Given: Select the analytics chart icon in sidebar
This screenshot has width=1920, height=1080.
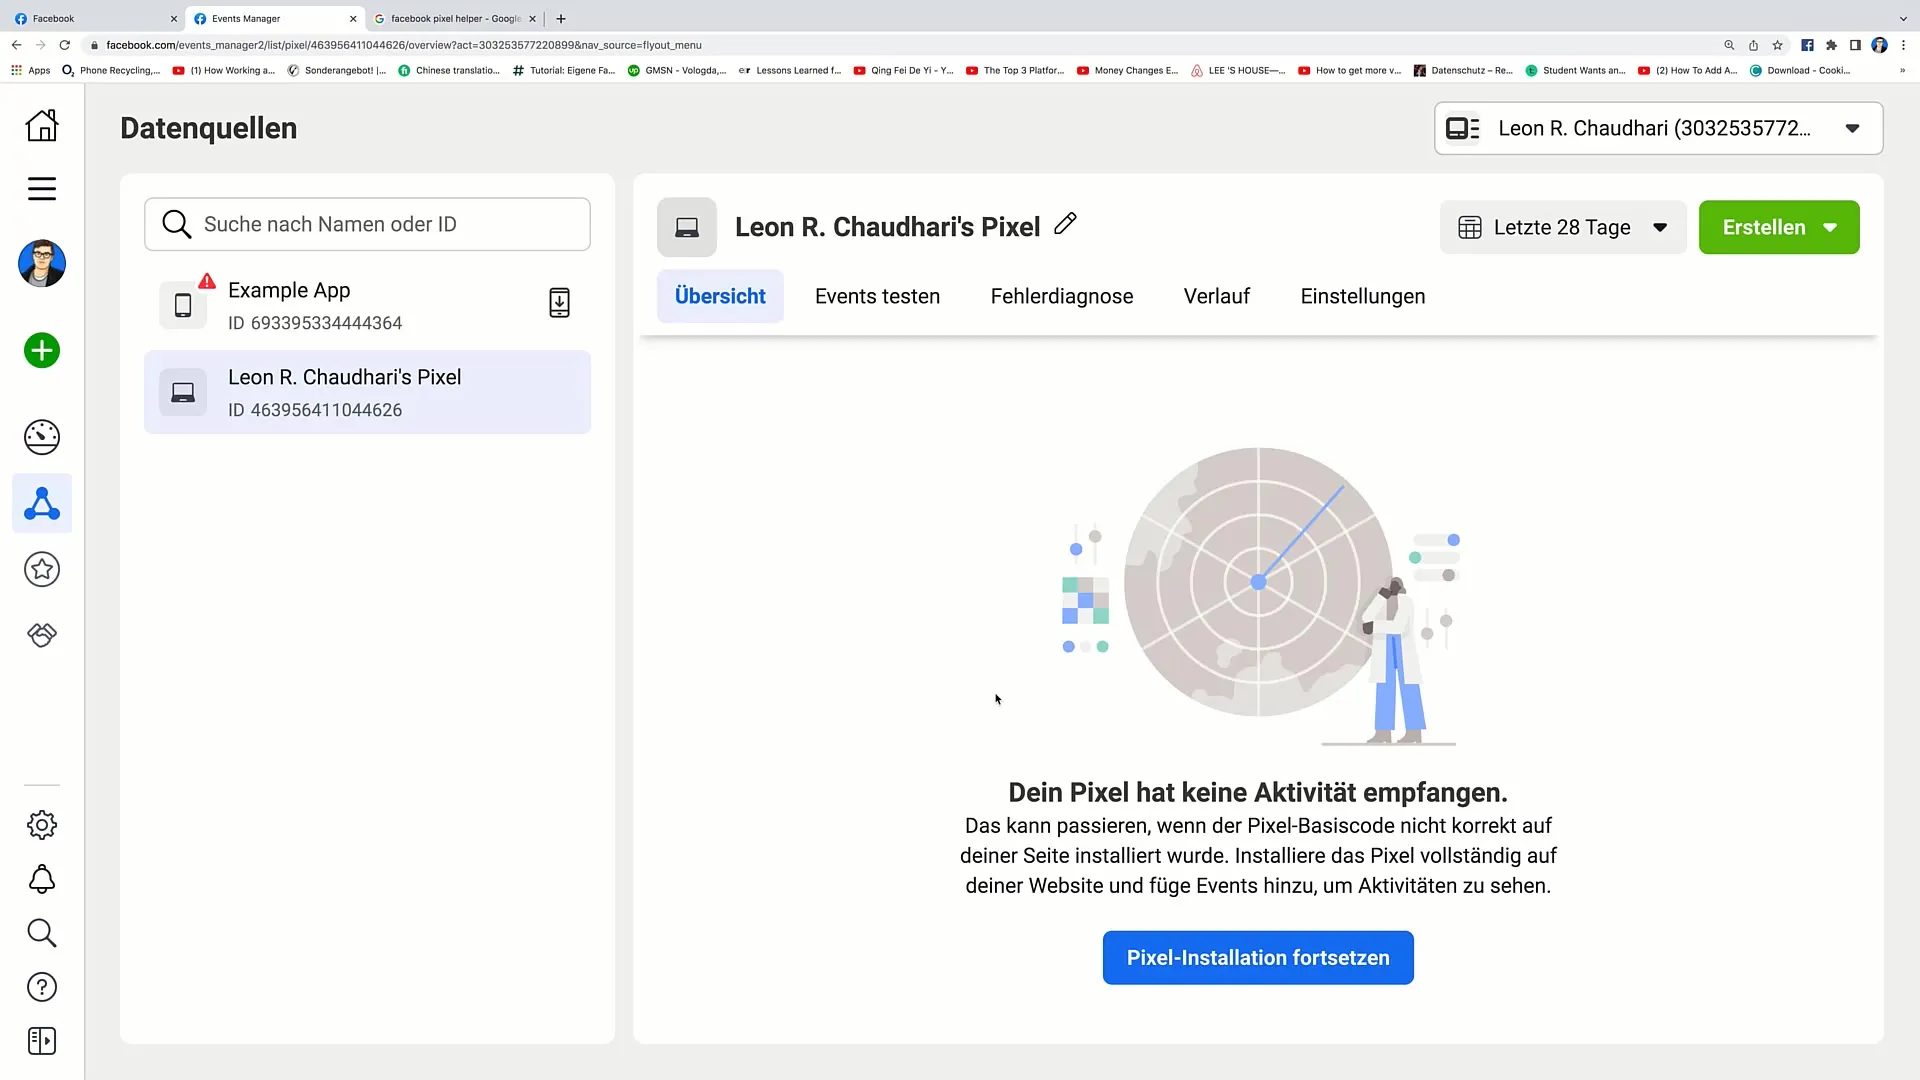Looking at the screenshot, I should [x=42, y=435].
